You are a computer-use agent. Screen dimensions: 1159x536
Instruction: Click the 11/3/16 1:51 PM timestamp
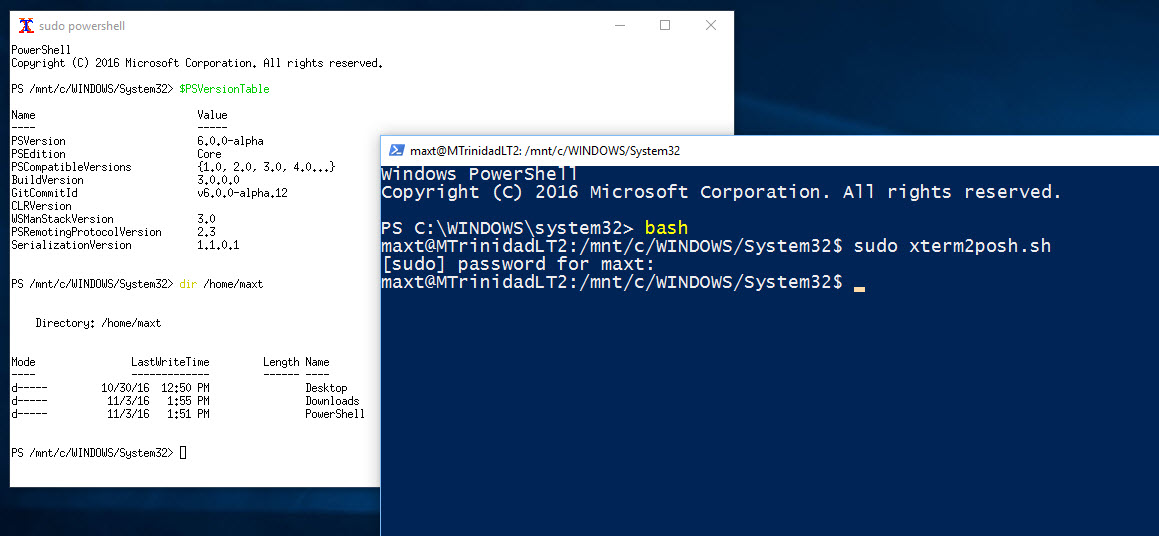(x=158, y=414)
